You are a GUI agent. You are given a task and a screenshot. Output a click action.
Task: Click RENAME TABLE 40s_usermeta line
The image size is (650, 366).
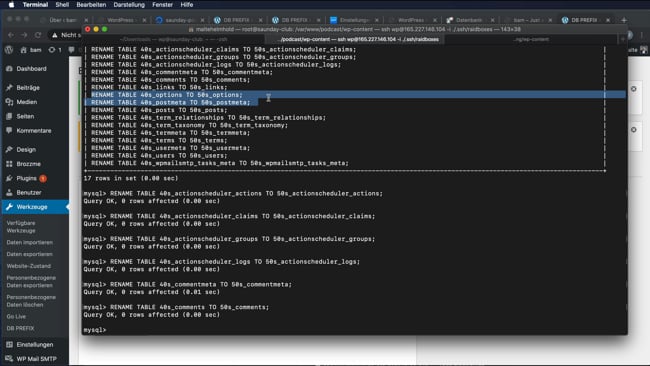coord(171,148)
